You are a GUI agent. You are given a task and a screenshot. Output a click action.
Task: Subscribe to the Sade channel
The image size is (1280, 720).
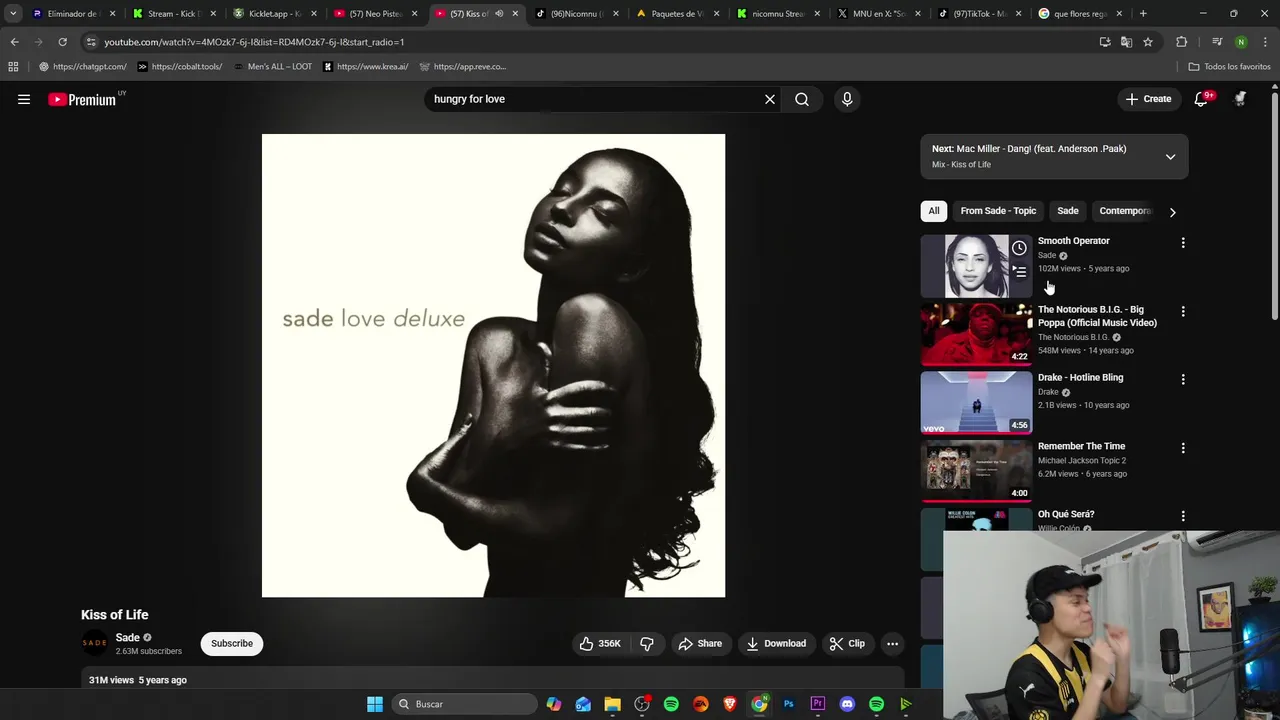coord(232,644)
